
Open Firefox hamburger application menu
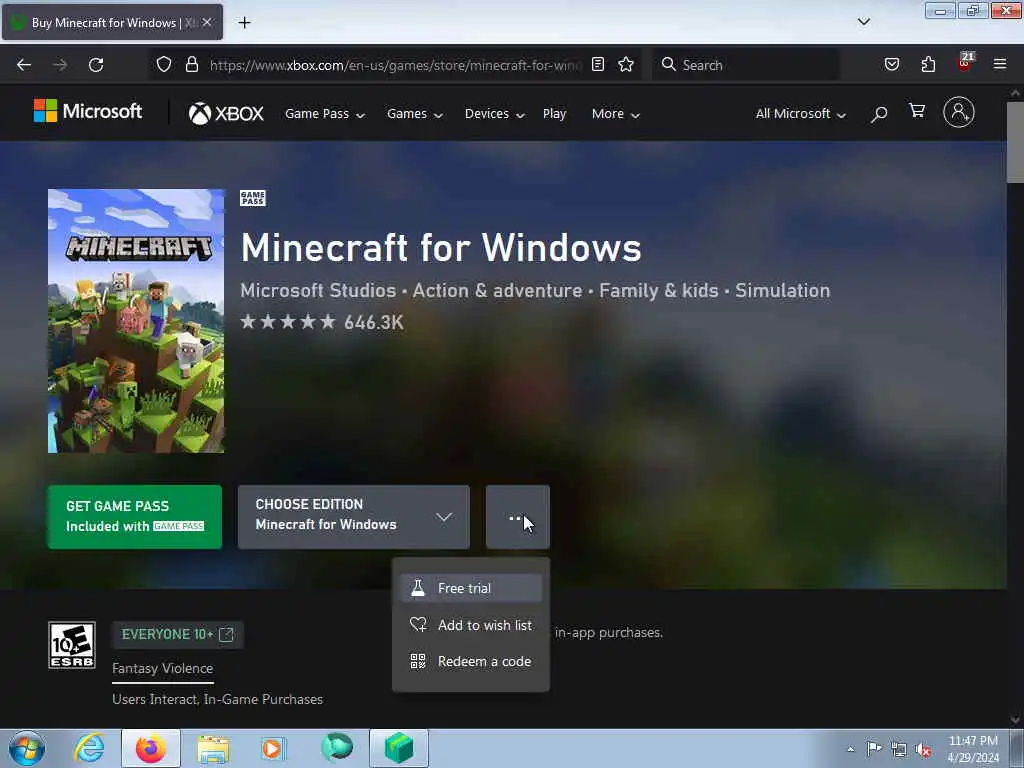[x=1000, y=64]
